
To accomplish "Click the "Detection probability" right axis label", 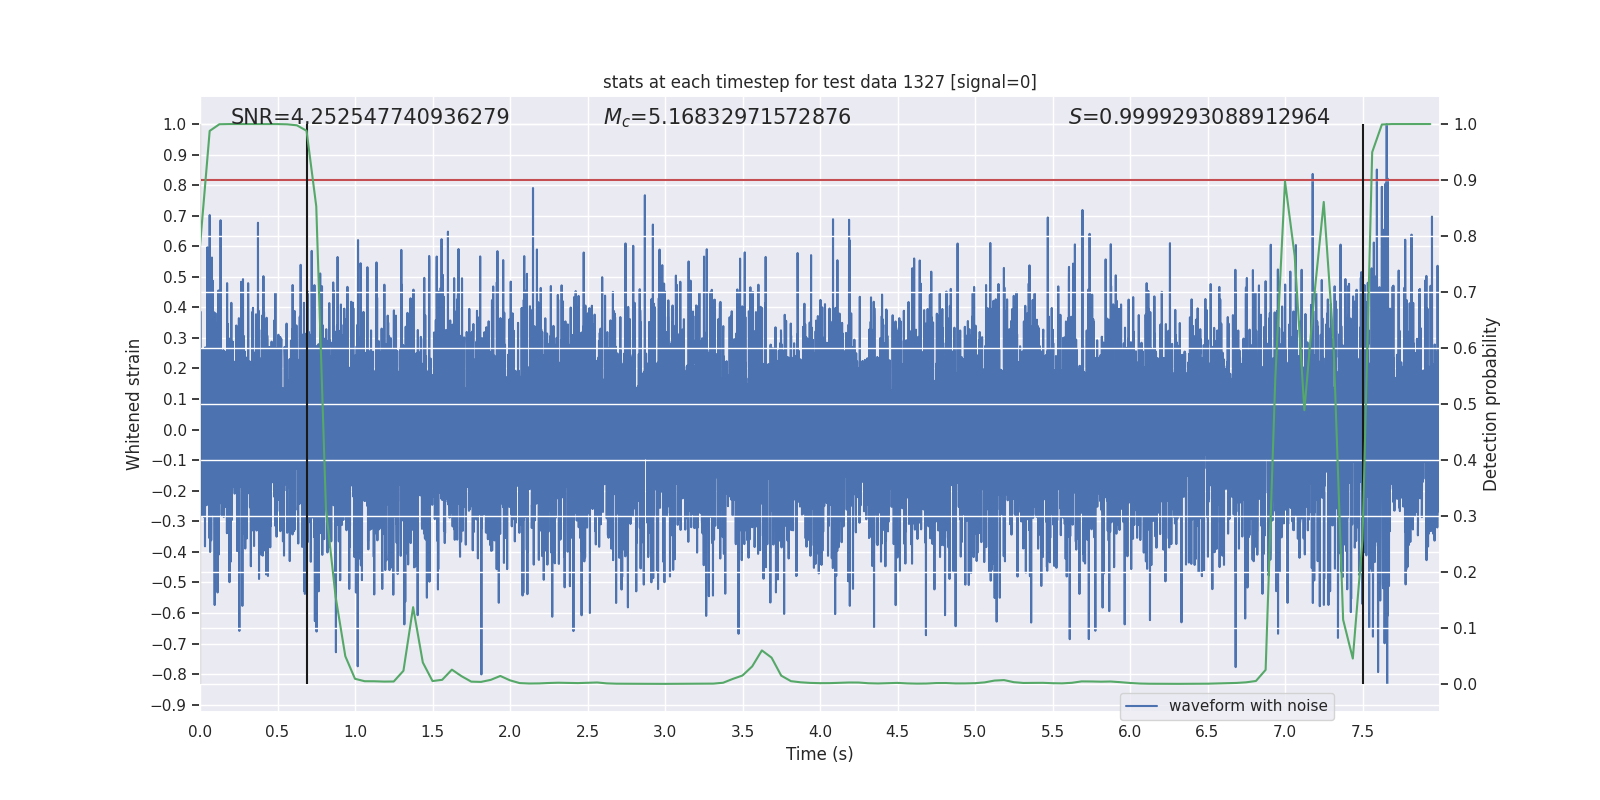I will (x=1491, y=404).
